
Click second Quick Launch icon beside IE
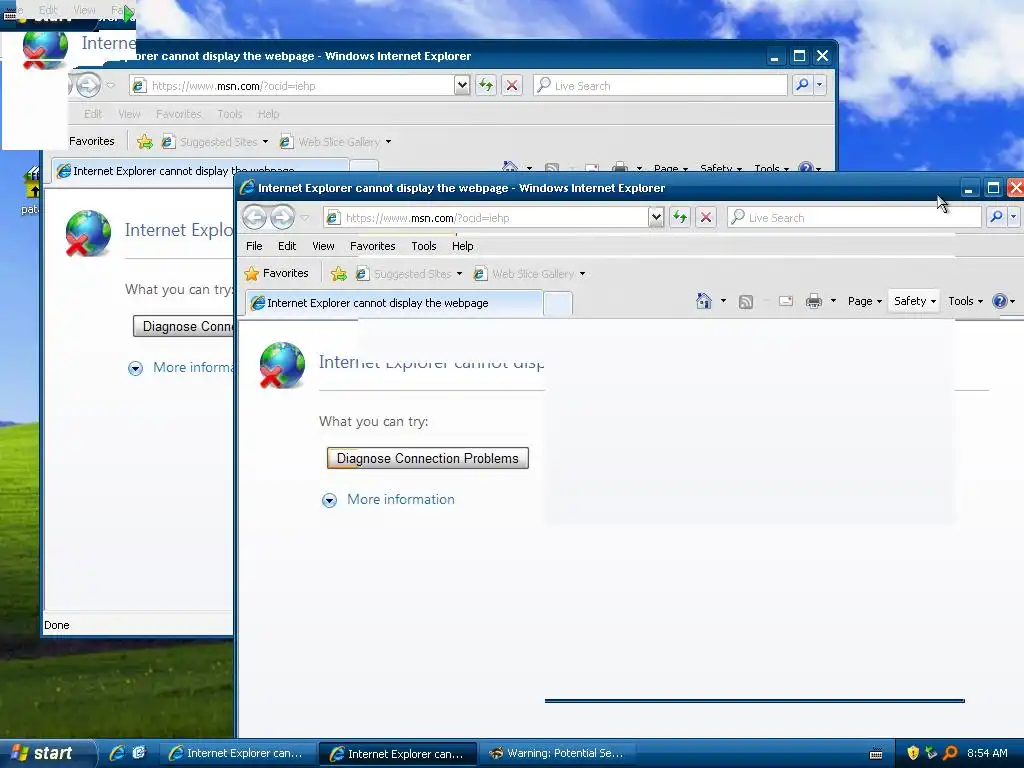click(139, 753)
